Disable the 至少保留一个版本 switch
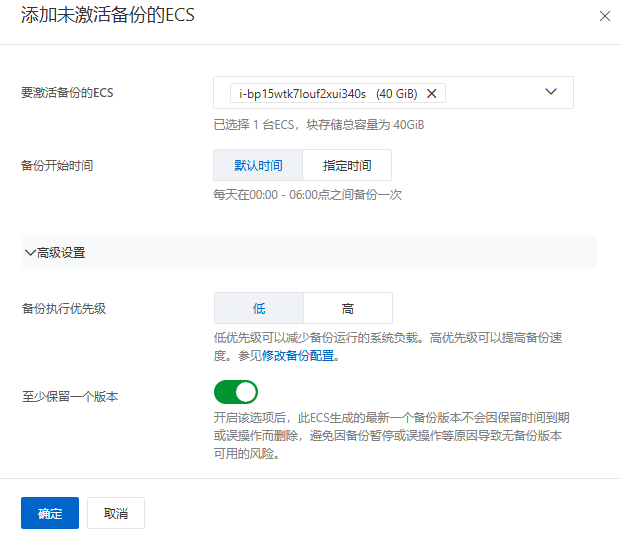The height and width of the screenshot is (534, 620). coord(236,392)
